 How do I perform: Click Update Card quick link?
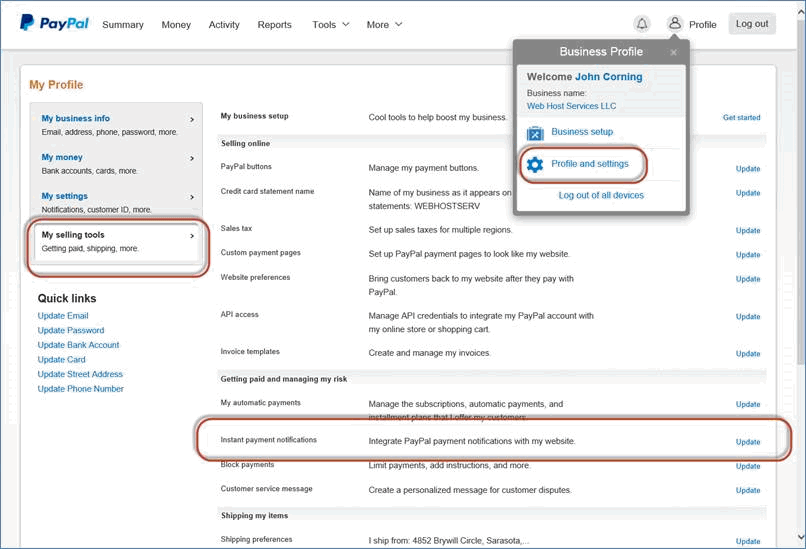61,360
